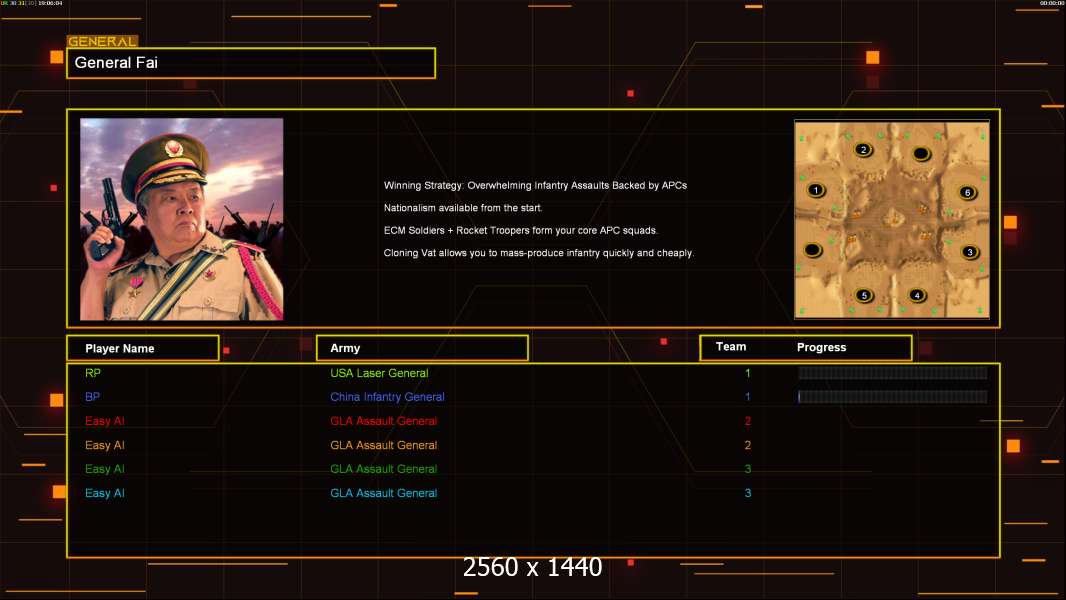Click the green GLA Assault General entry
Image resolution: width=1066 pixels, height=600 pixels.
(383, 469)
